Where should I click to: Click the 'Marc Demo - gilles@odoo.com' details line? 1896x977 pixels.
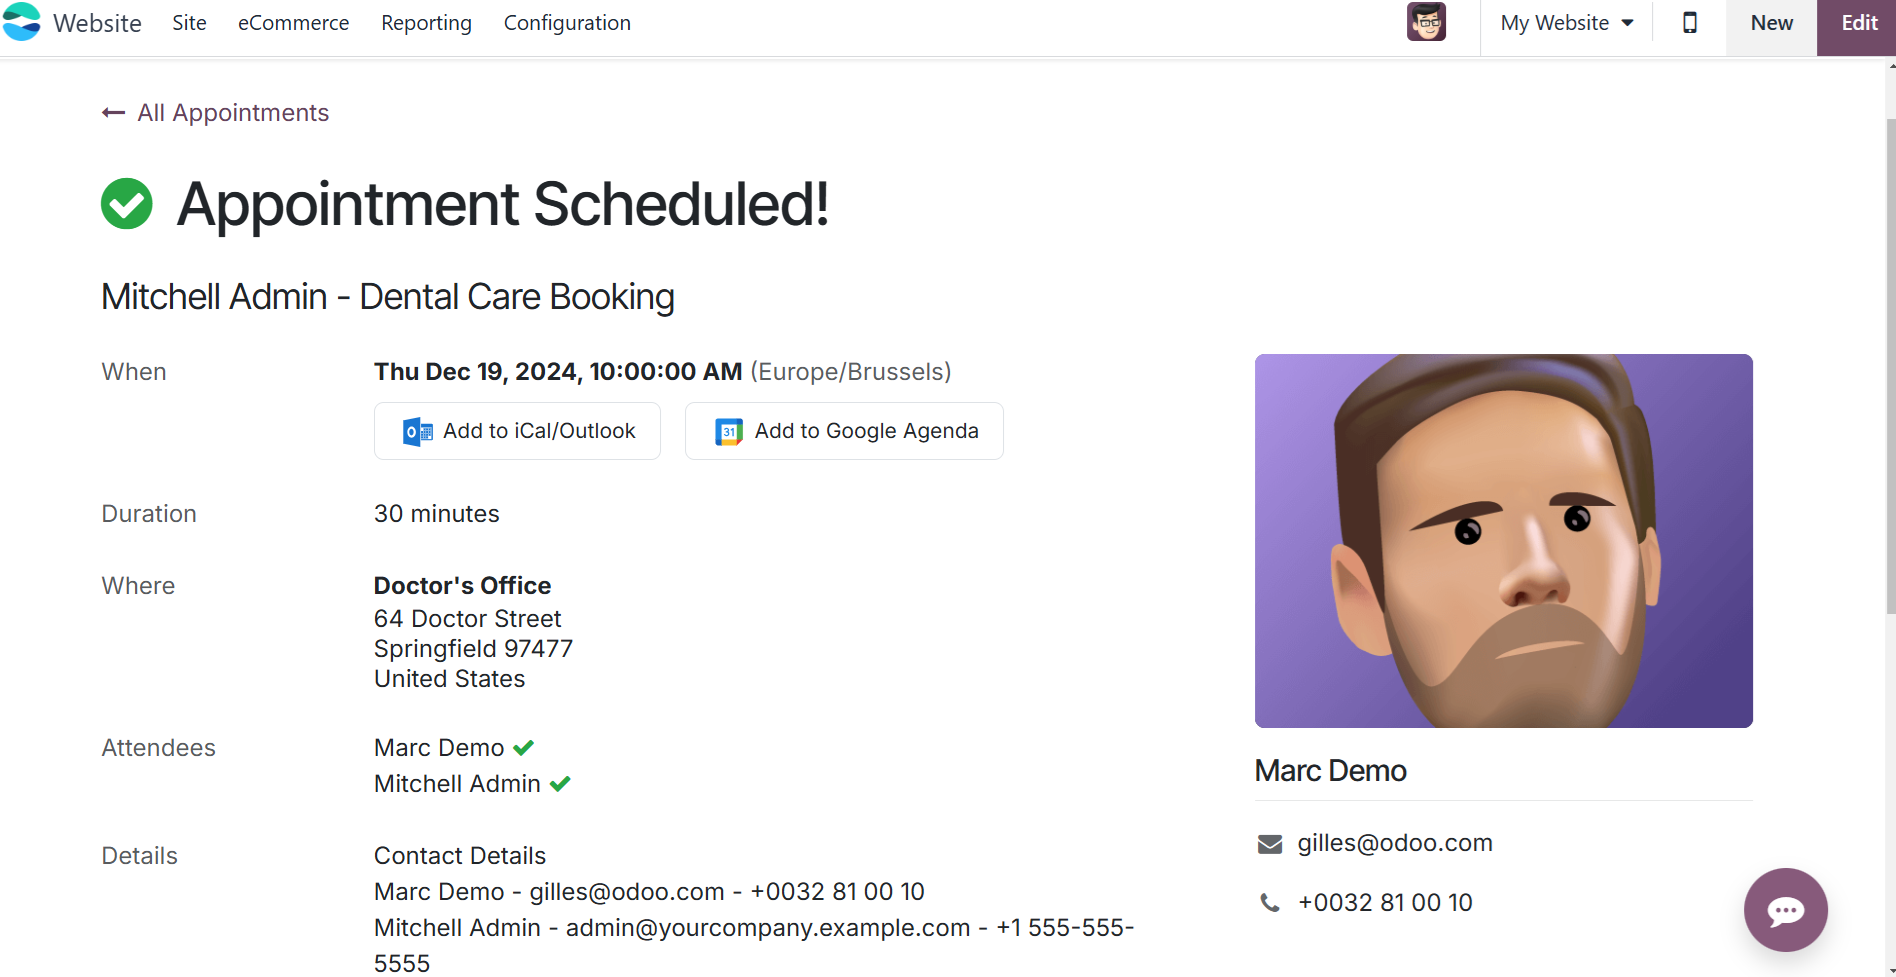(x=649, y=892)
